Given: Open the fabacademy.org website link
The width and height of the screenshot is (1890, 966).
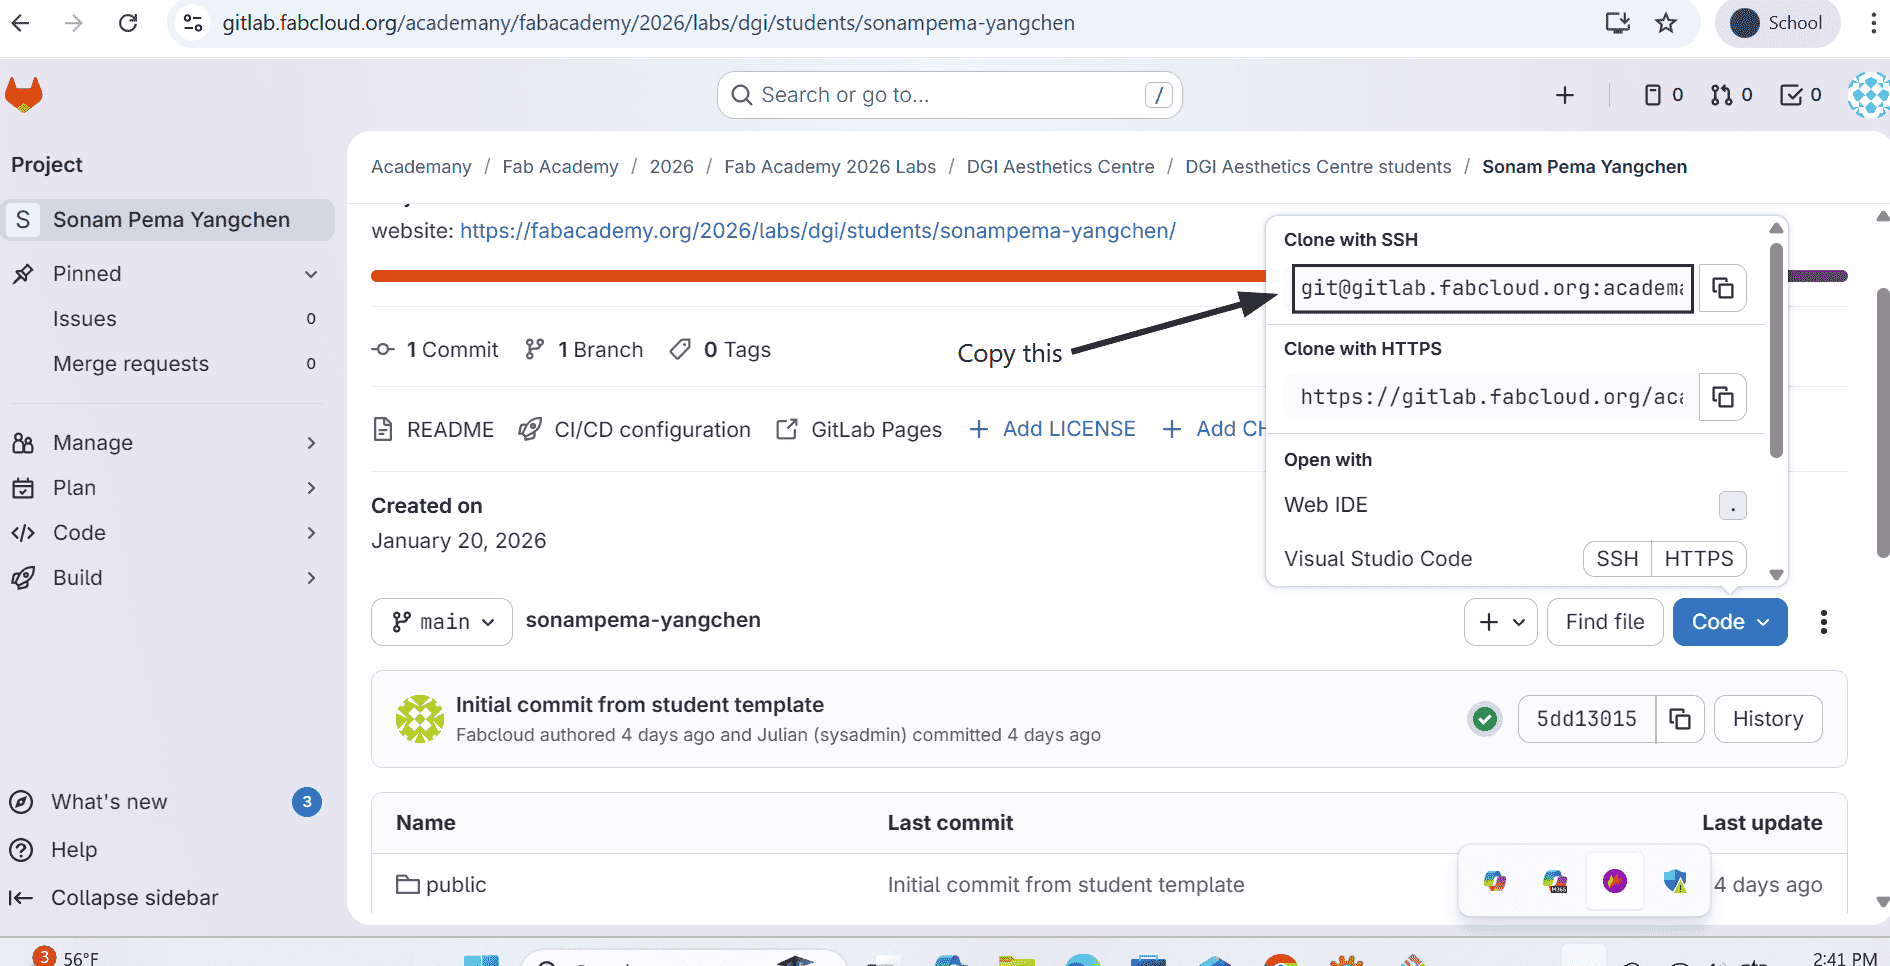Looking at the screenshot, I should [x=818, y=230].
